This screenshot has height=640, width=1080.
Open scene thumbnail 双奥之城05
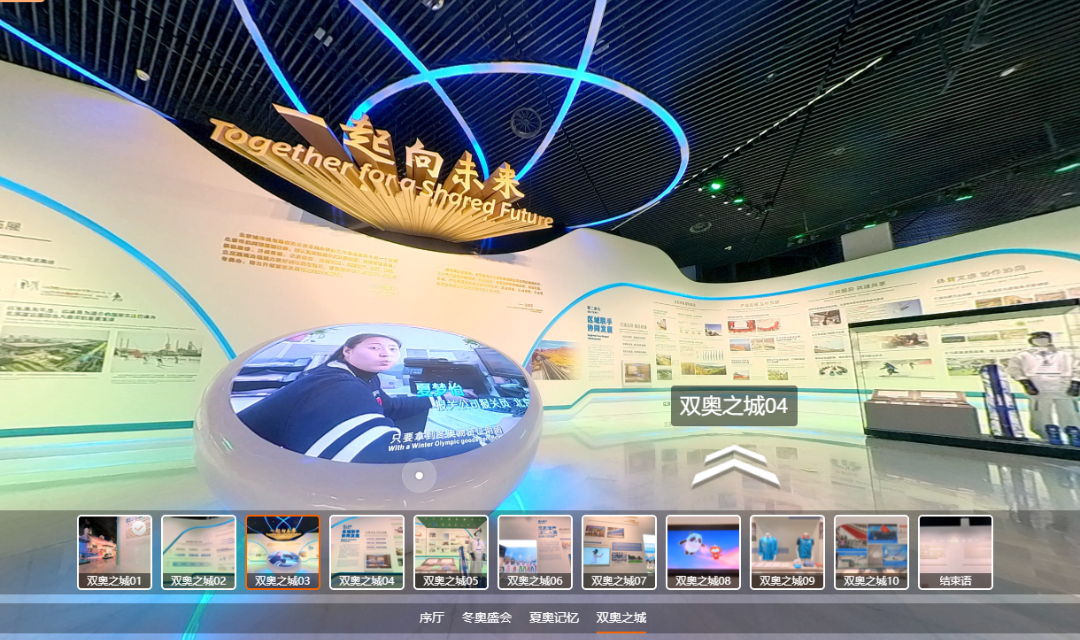tap(451, 551)
